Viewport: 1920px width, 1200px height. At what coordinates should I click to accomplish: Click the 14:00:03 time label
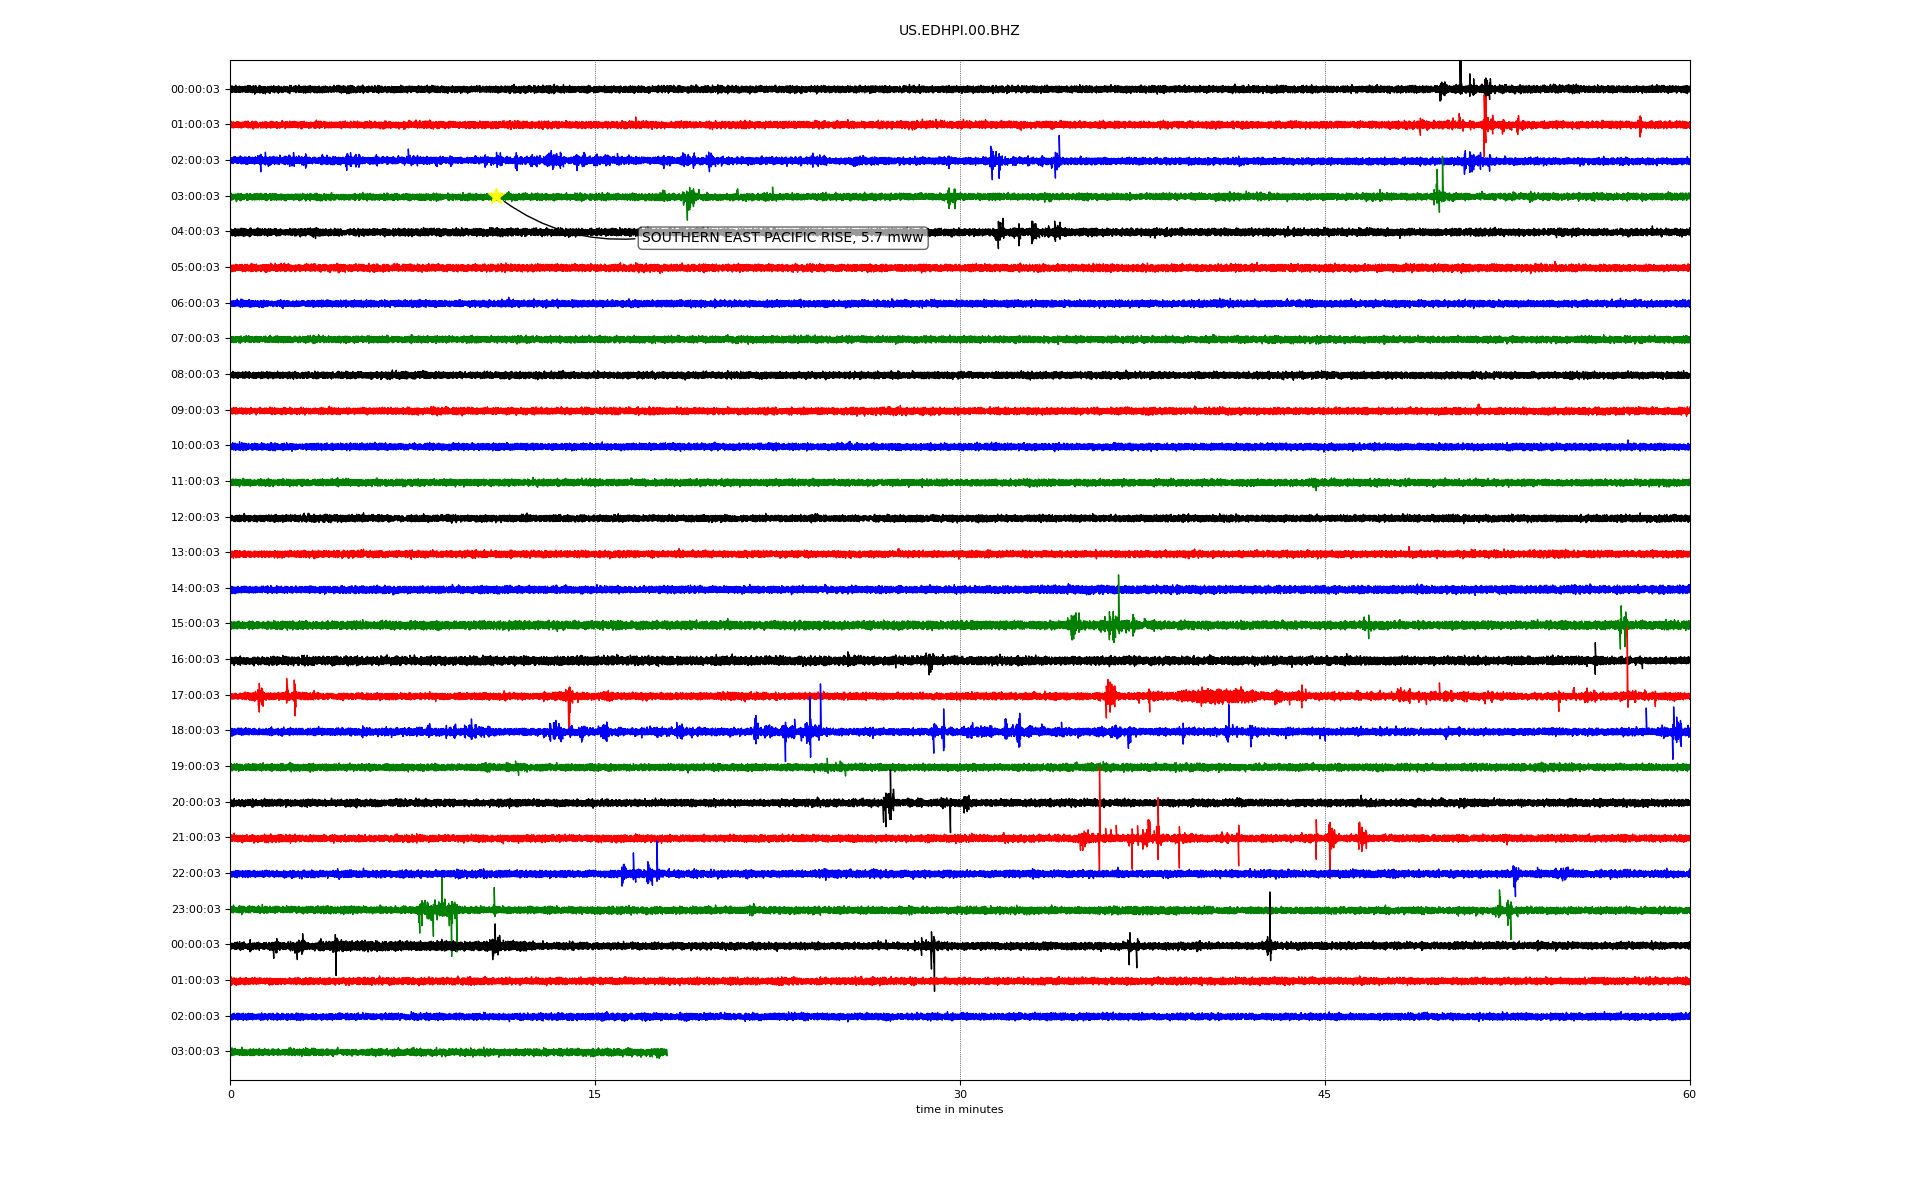click(195, 589)
